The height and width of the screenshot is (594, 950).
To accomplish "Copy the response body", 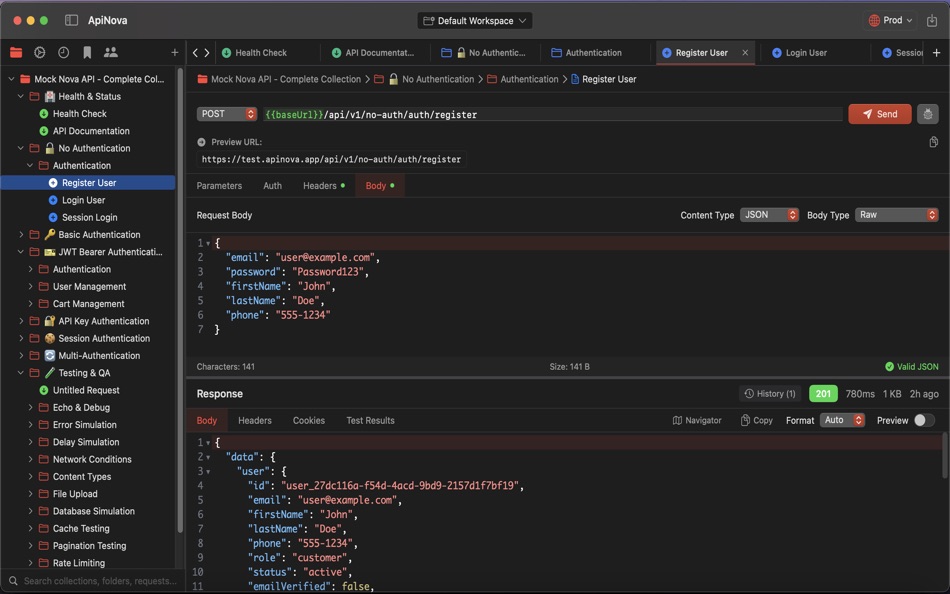I will click(x=757, y=420).
